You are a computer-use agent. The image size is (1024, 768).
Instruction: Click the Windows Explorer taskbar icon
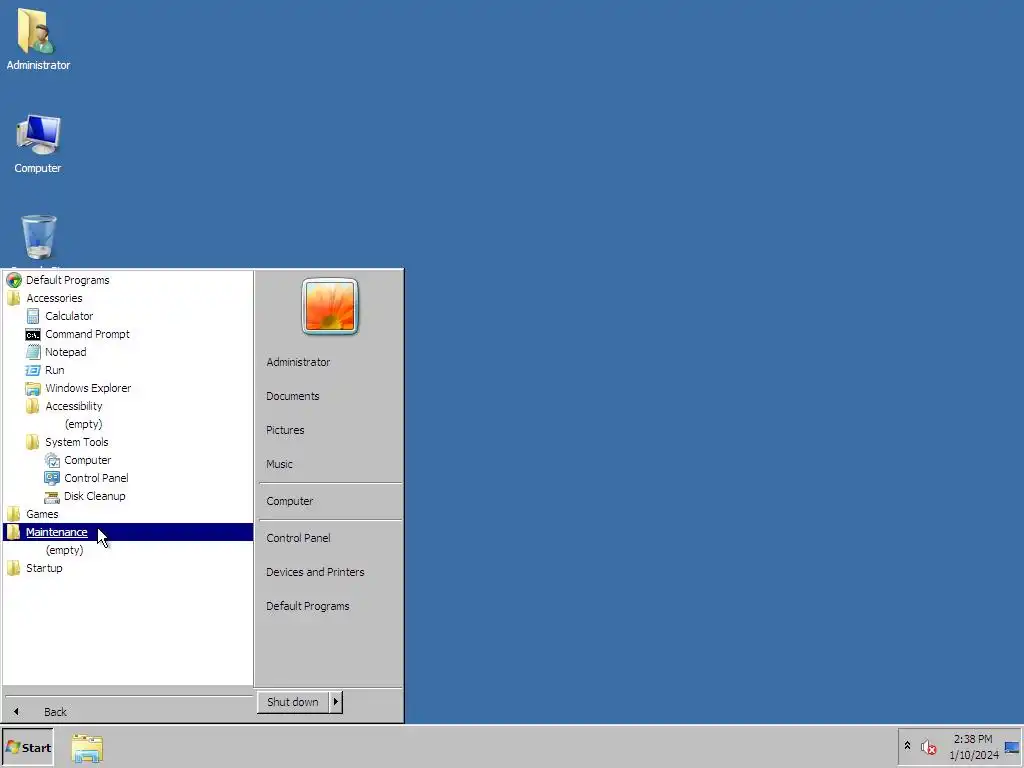coord(87,748)
